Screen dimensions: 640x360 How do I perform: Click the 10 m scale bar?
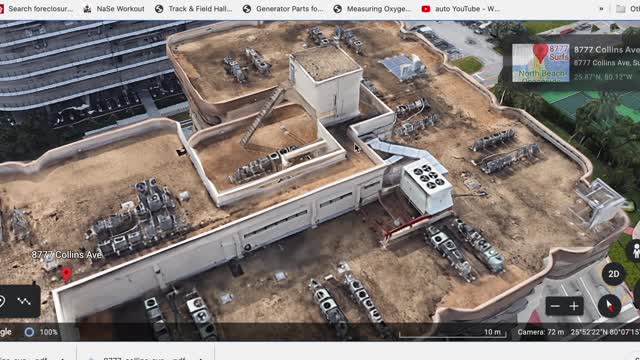453,333
